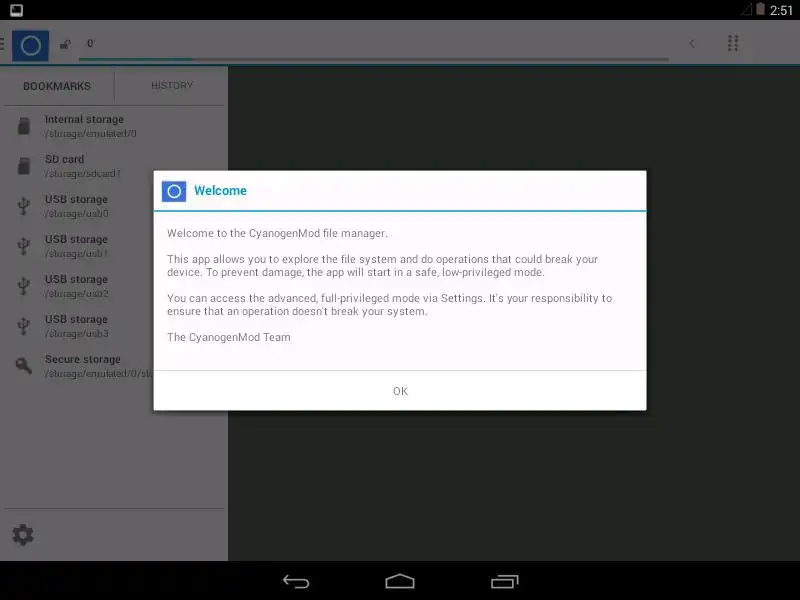Tap the Welcome dialog app icon
The height and width of the screenshot is (600, 800).
point(174,191)
